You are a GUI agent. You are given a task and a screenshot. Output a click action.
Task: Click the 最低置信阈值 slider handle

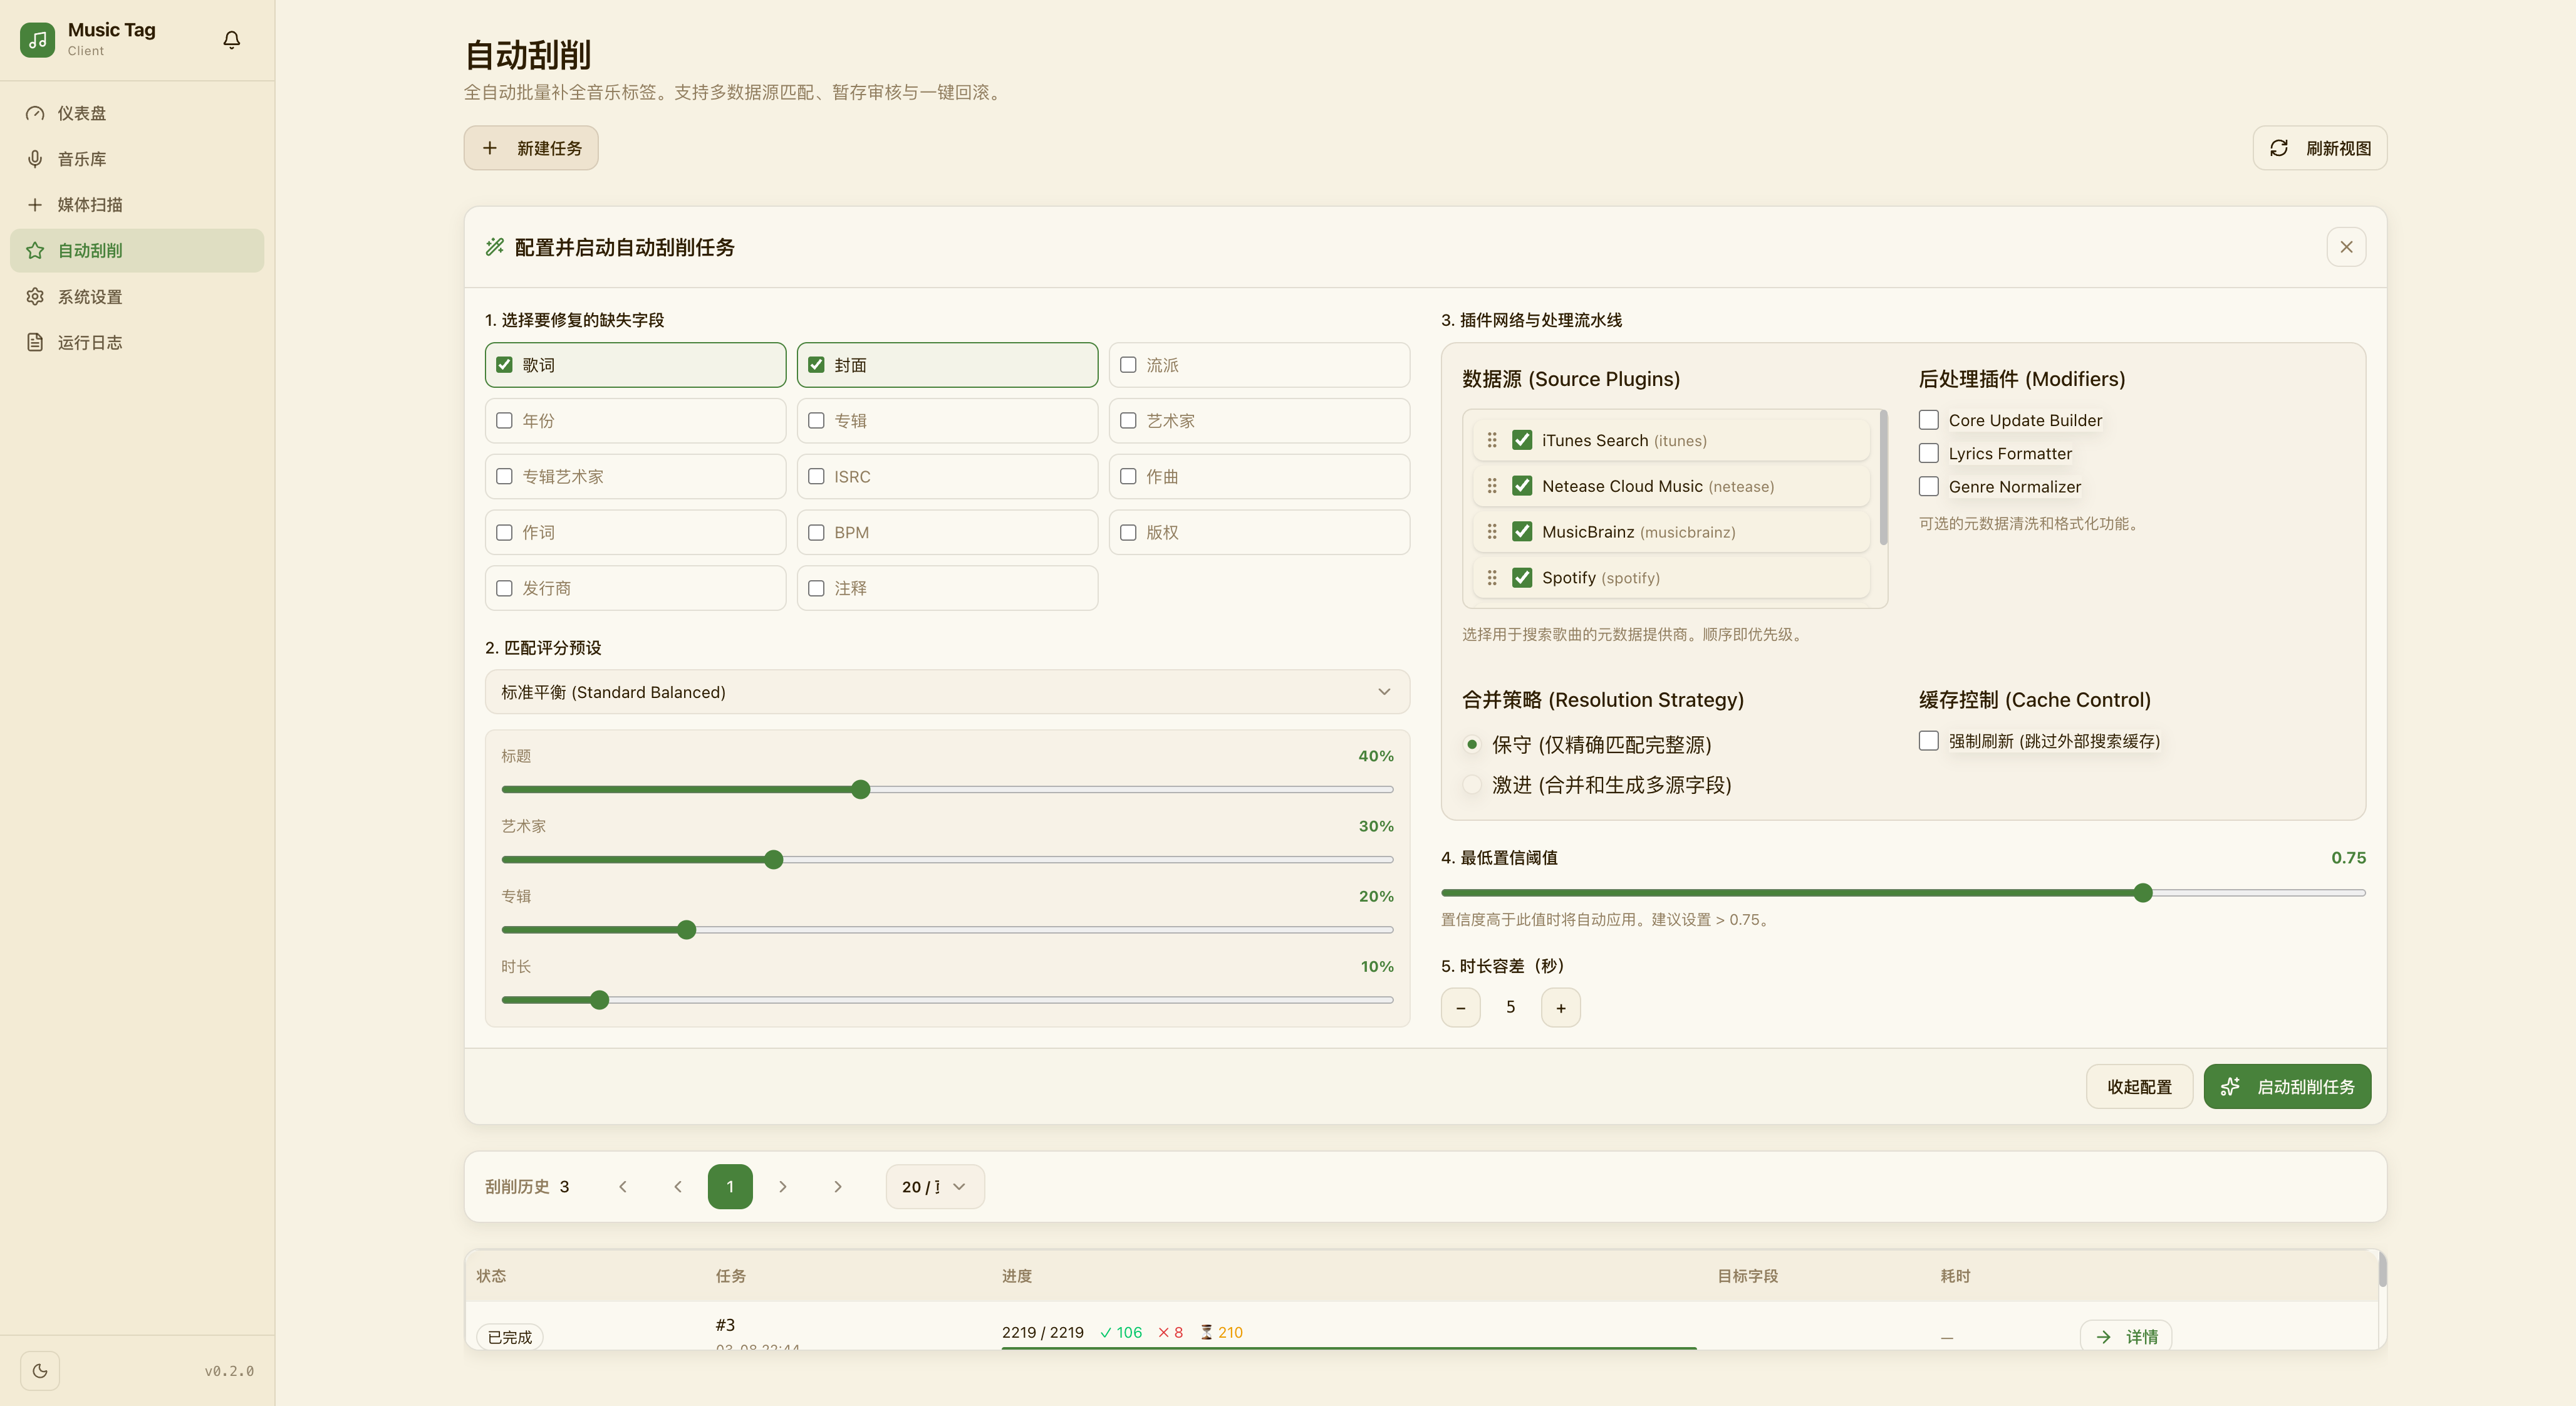tap(2142, 893)
